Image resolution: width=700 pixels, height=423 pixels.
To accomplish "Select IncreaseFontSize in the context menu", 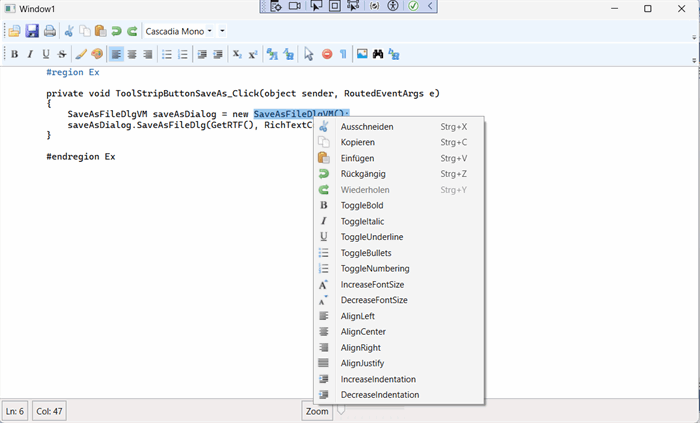I will click(399, 284).
